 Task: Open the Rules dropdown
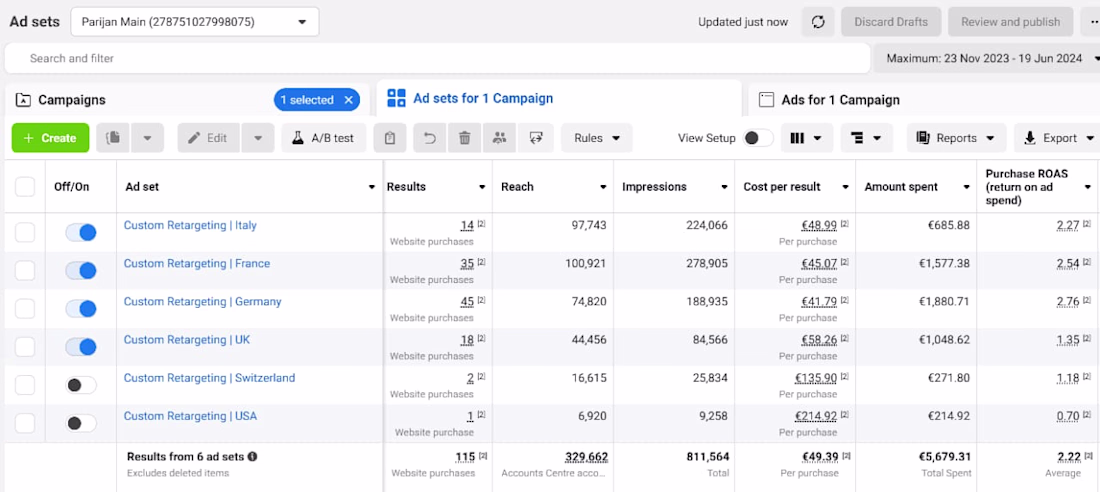pos(596,138)
